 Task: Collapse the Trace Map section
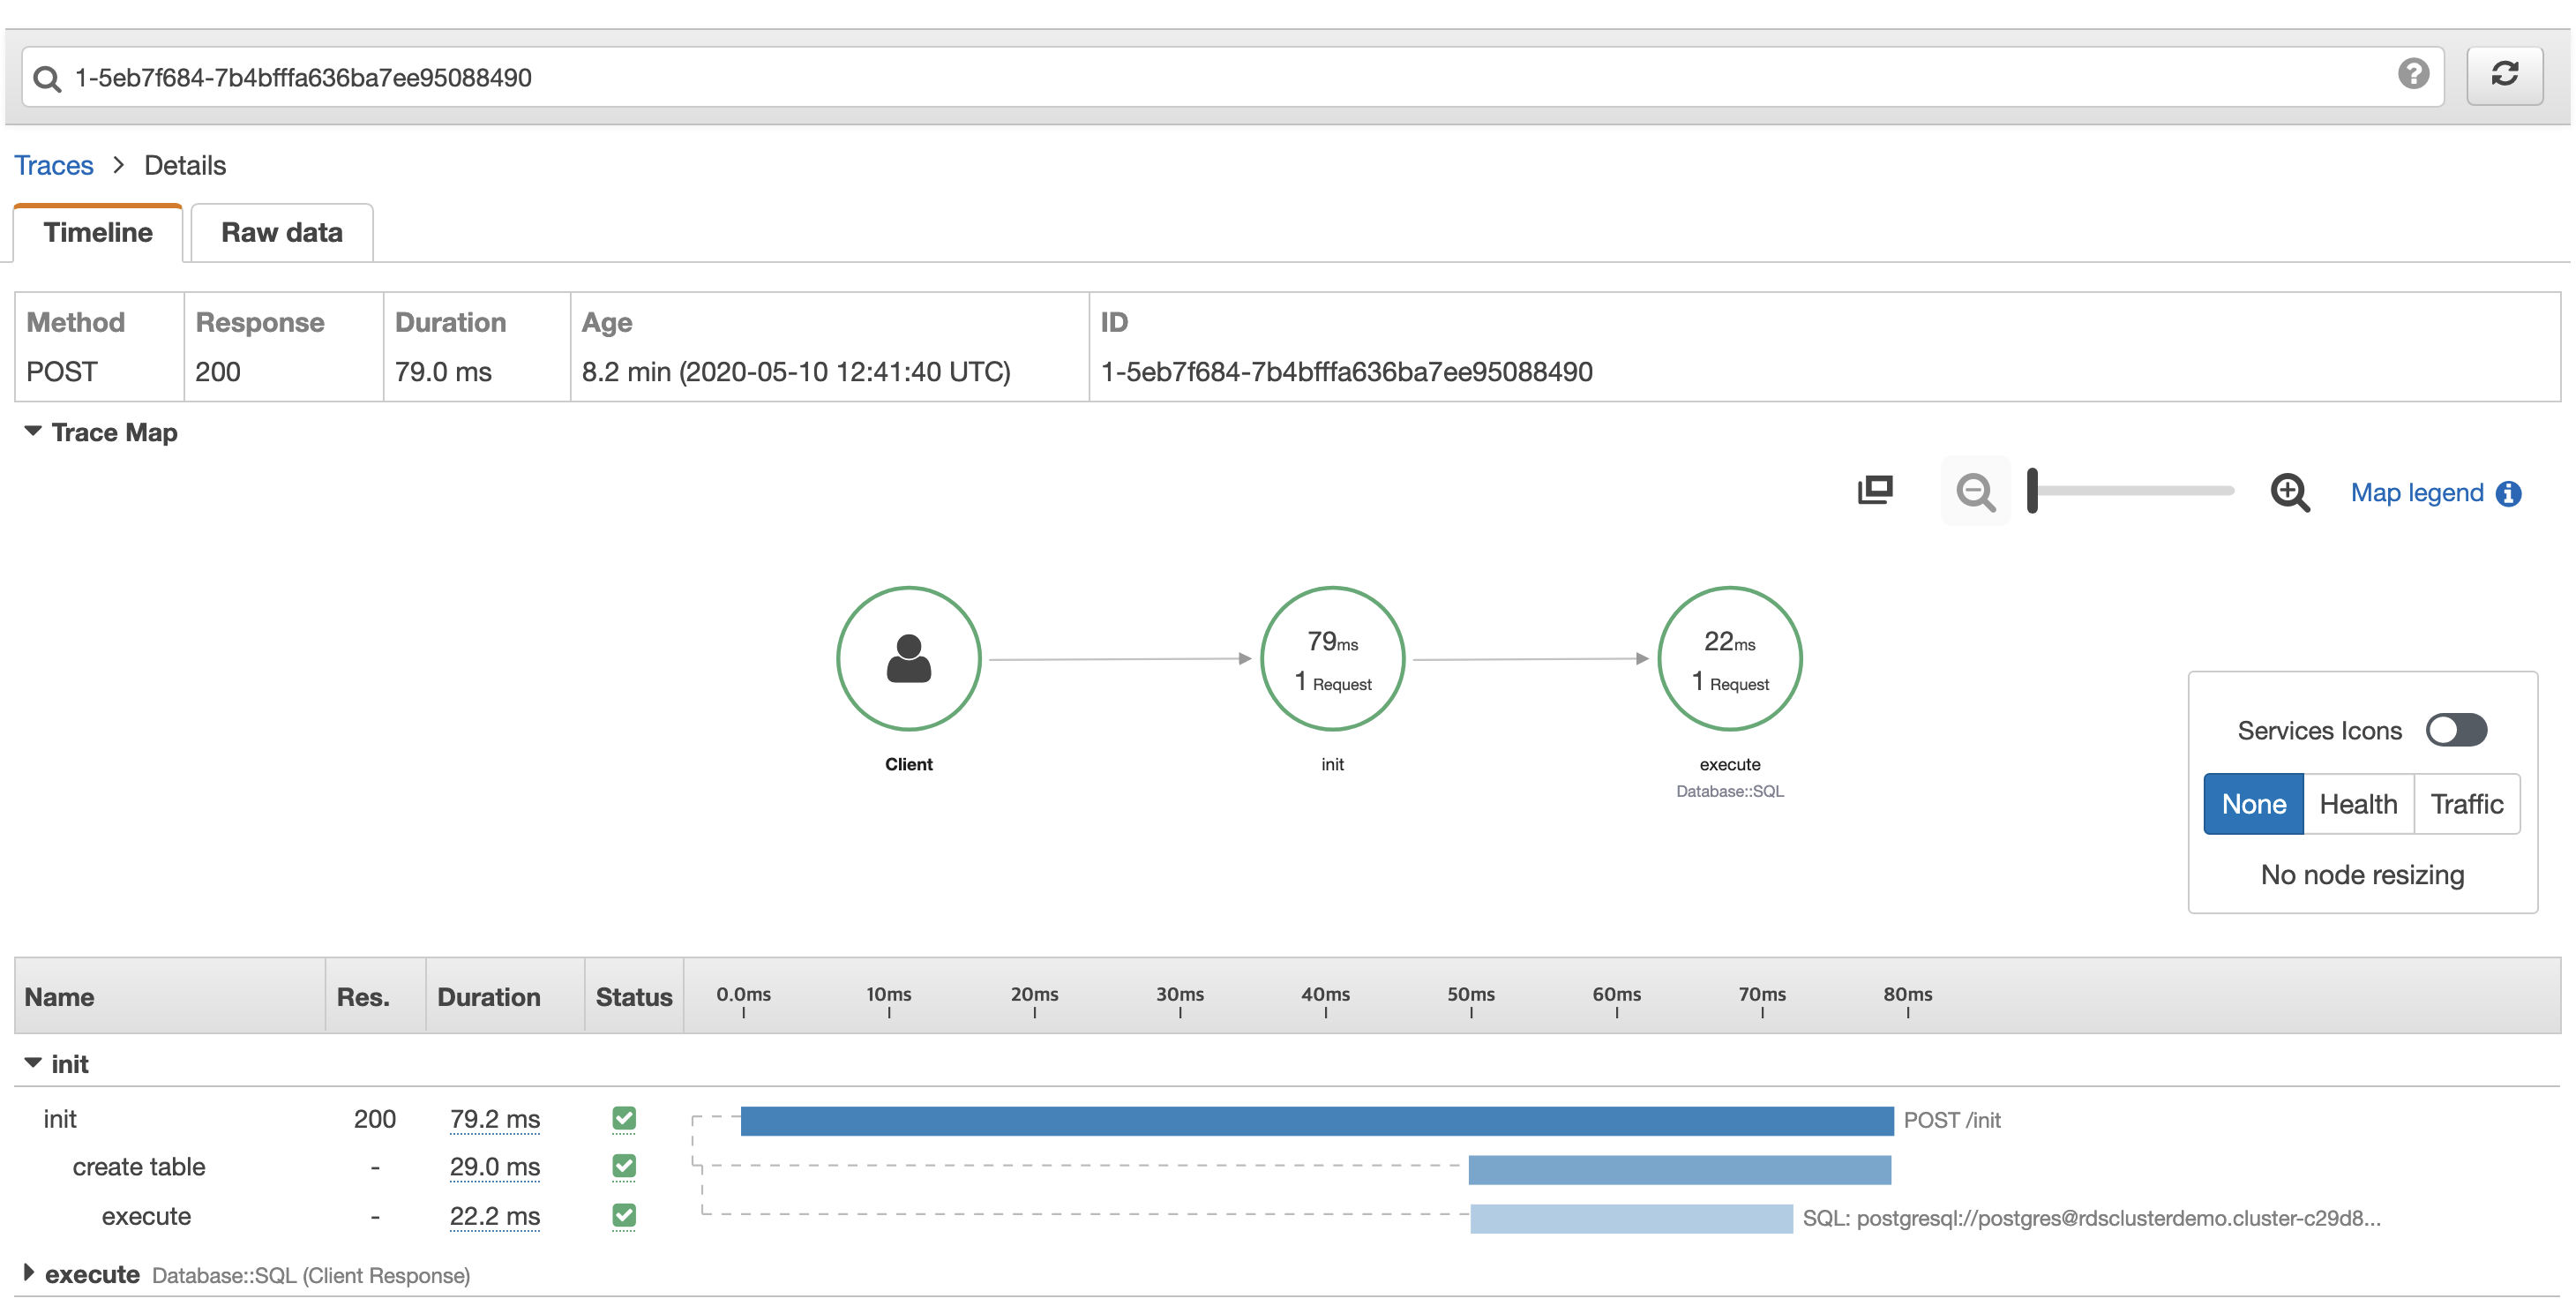[33, 432]
